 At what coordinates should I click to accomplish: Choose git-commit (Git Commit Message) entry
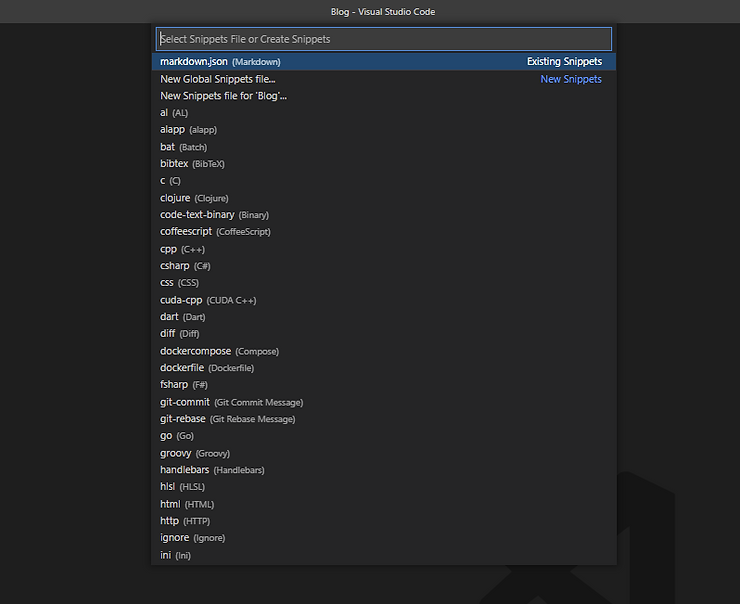[x=231, y=402]
